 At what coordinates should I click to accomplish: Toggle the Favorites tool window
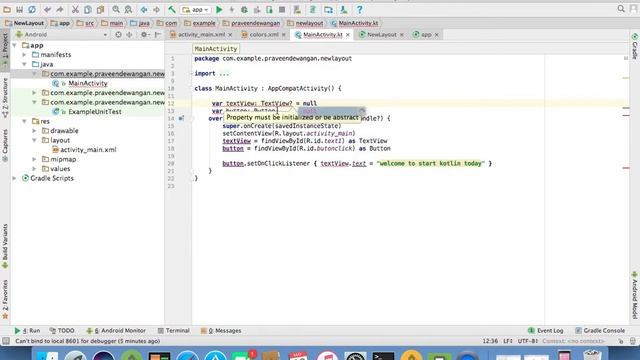pyautogui.click(x=5, y=299)
